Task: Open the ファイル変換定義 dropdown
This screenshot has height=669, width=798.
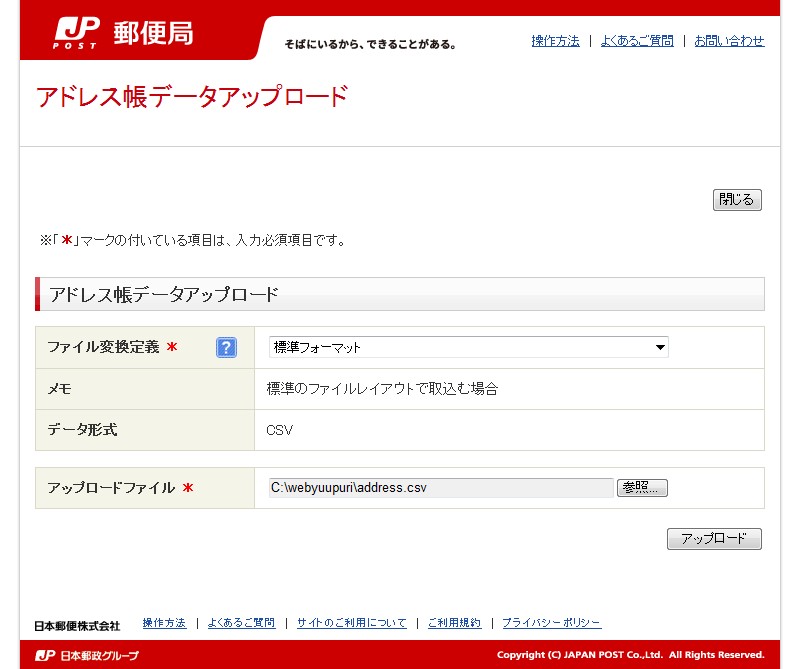Action: tap(468, 347)
